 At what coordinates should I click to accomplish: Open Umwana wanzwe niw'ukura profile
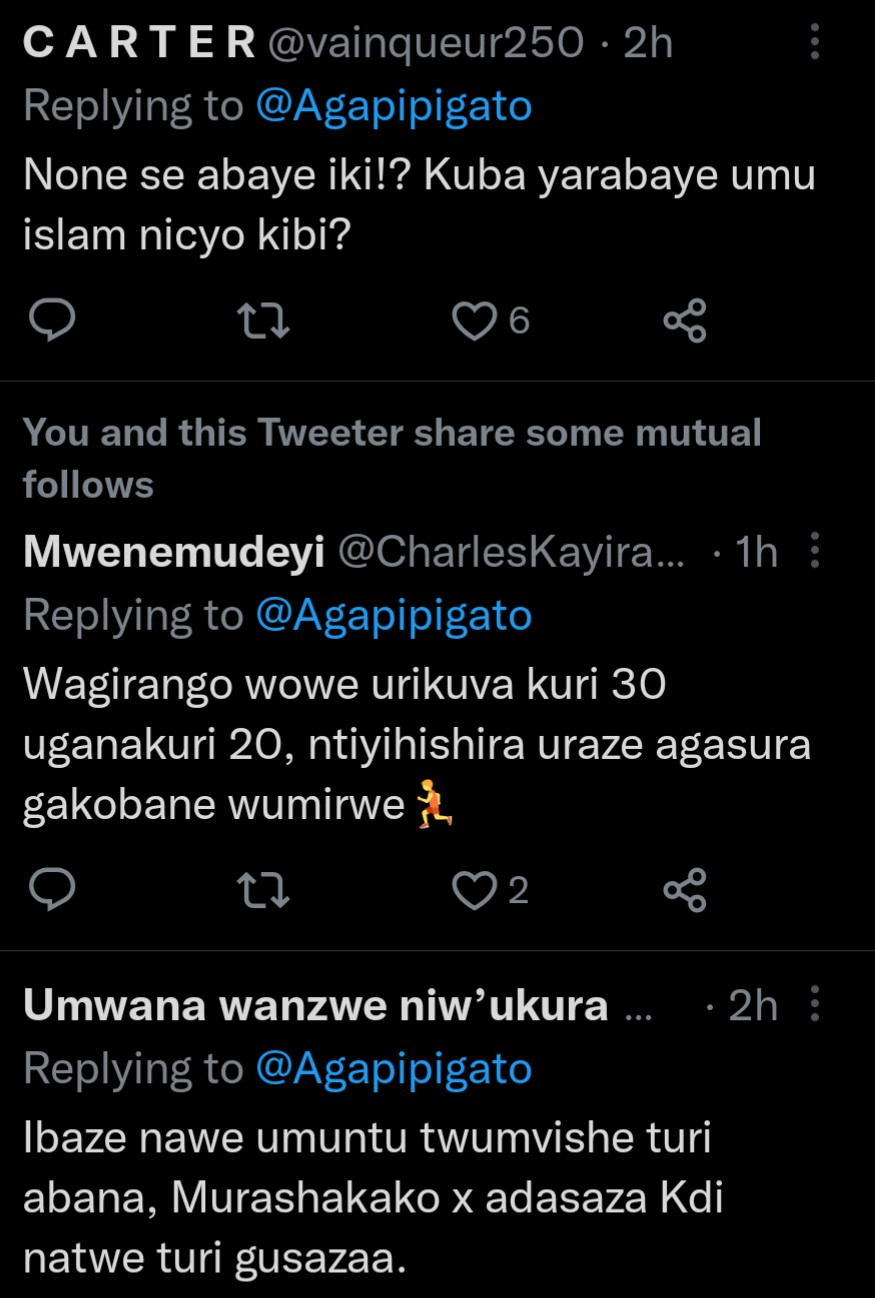(315, 1006)
